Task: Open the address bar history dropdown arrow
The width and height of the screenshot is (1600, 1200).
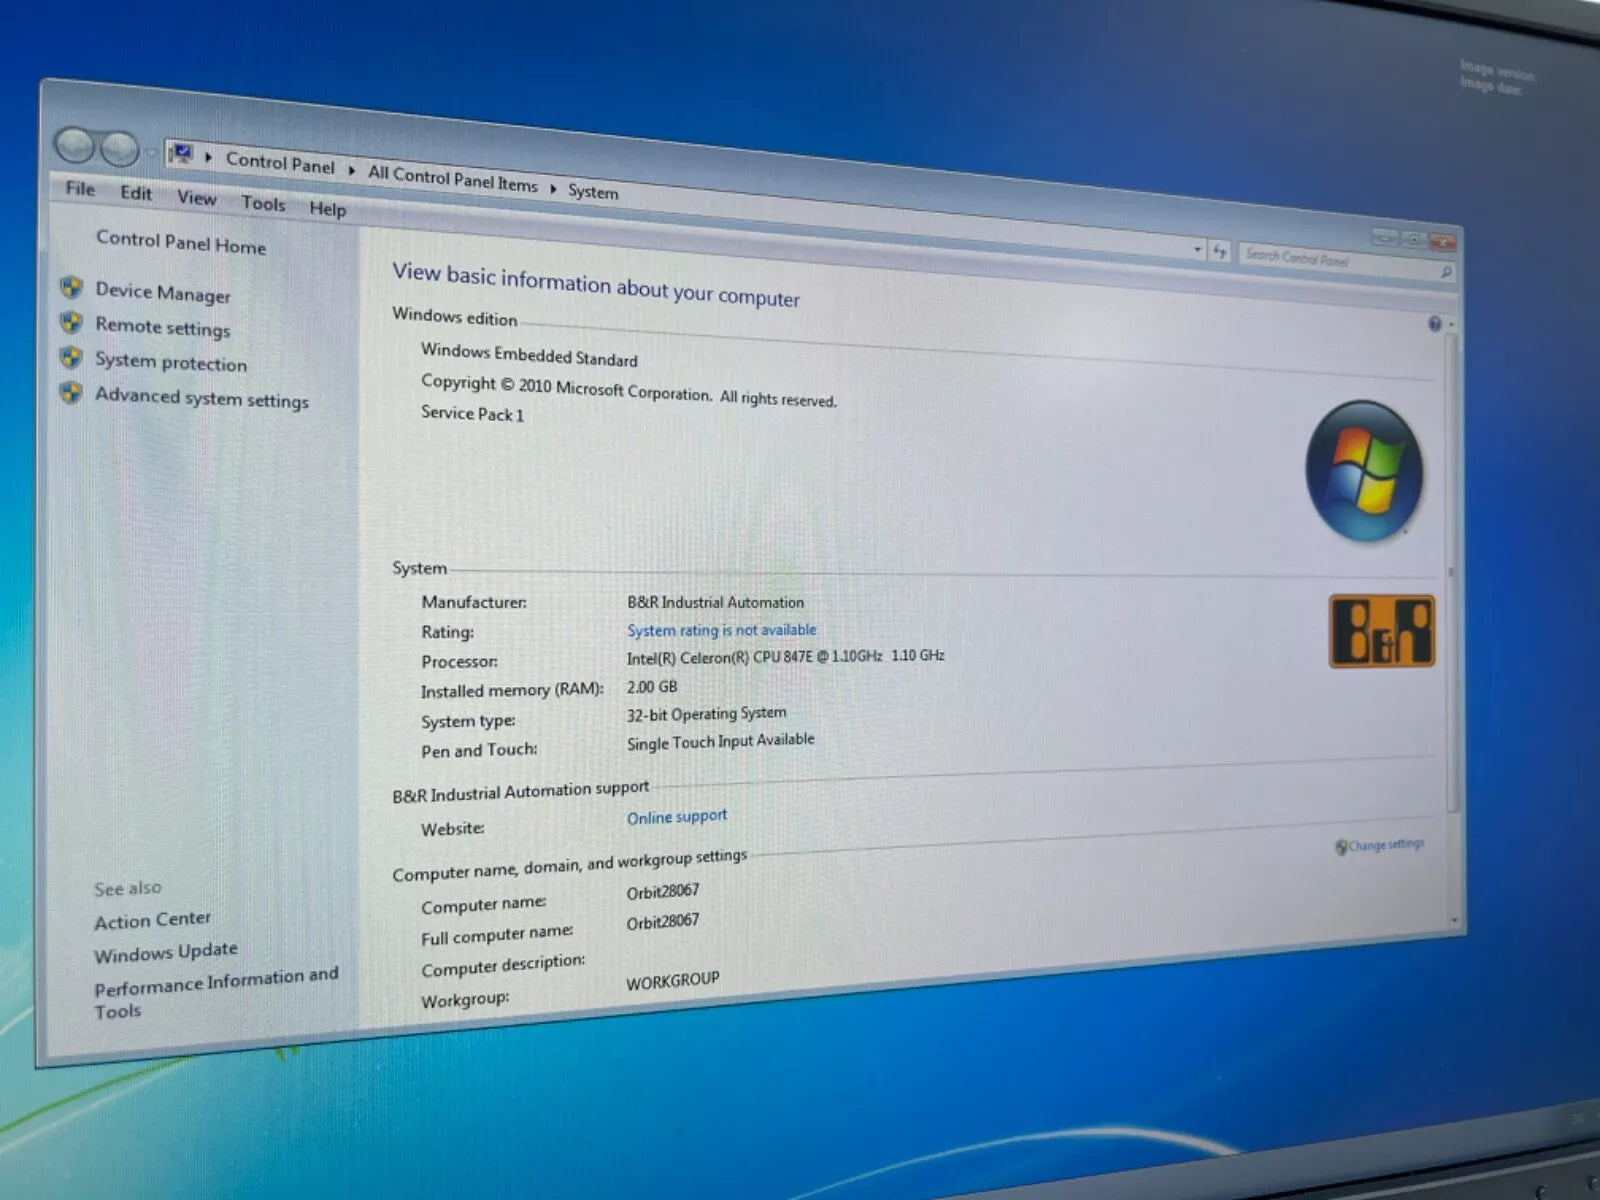Action: (x=1198, y=249)
